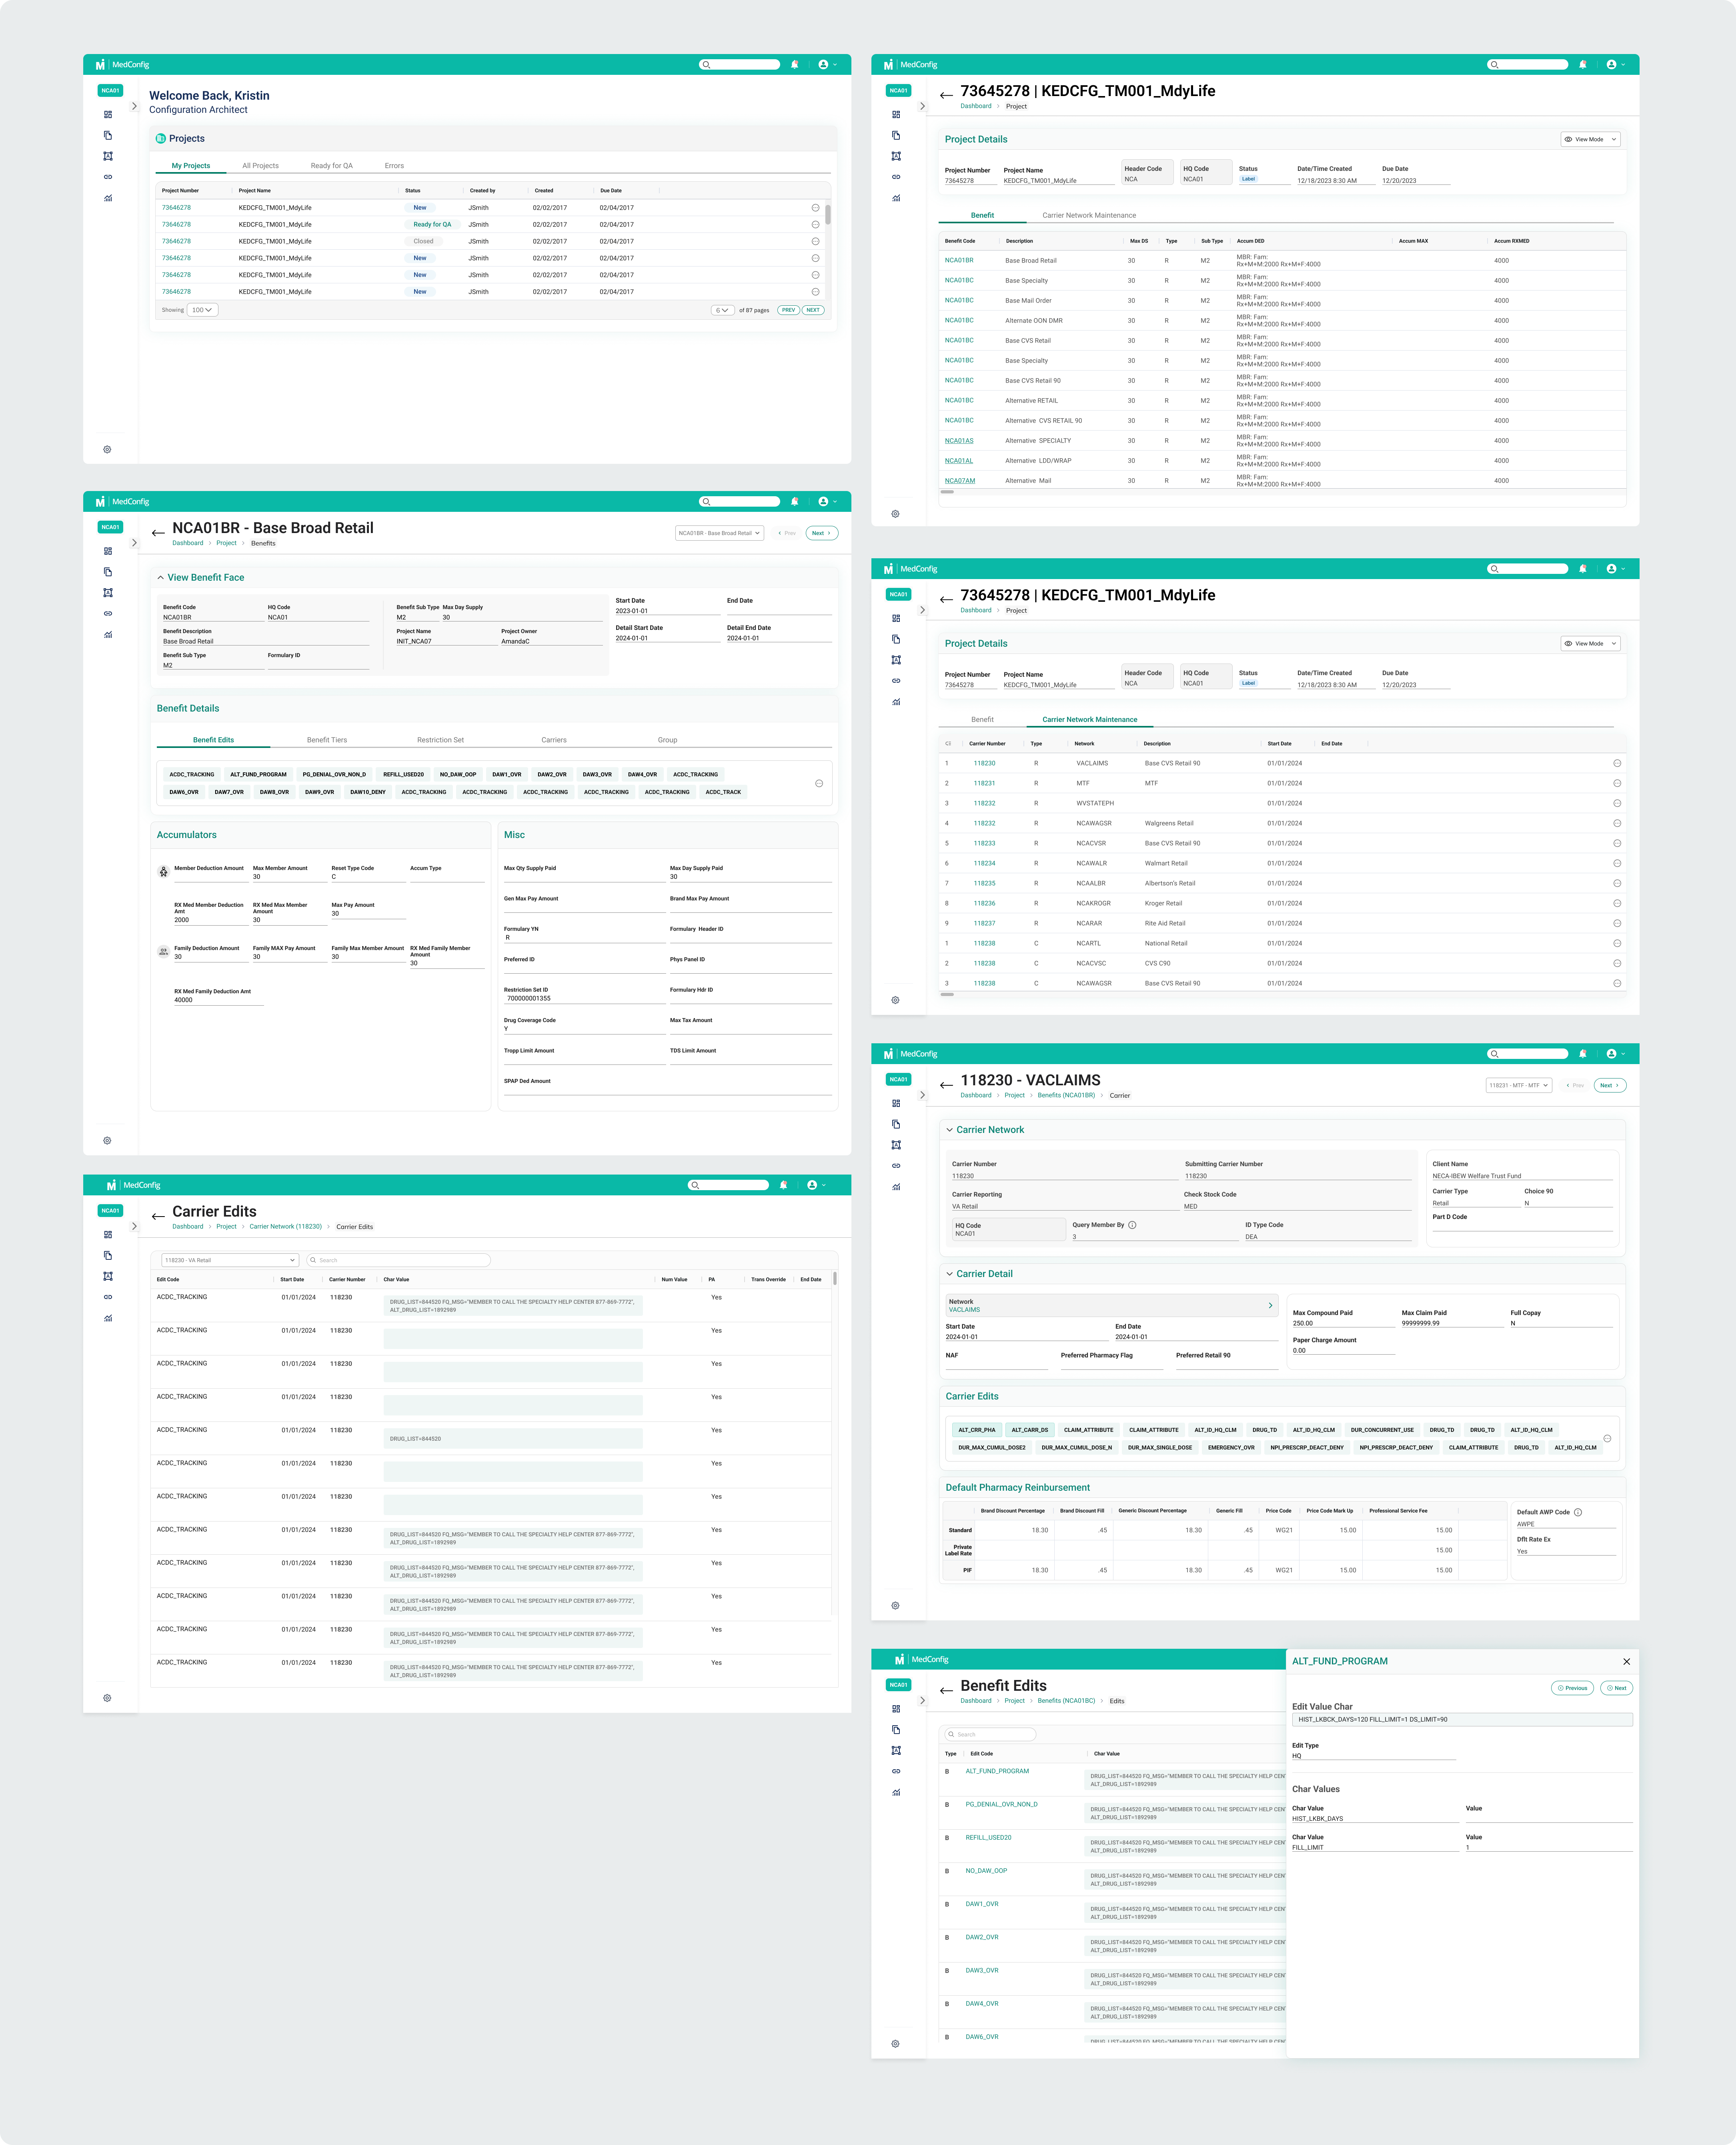
Task: Click back arrow next to NCA01BR - Base Broad Retail
Action: pos(158,533)
